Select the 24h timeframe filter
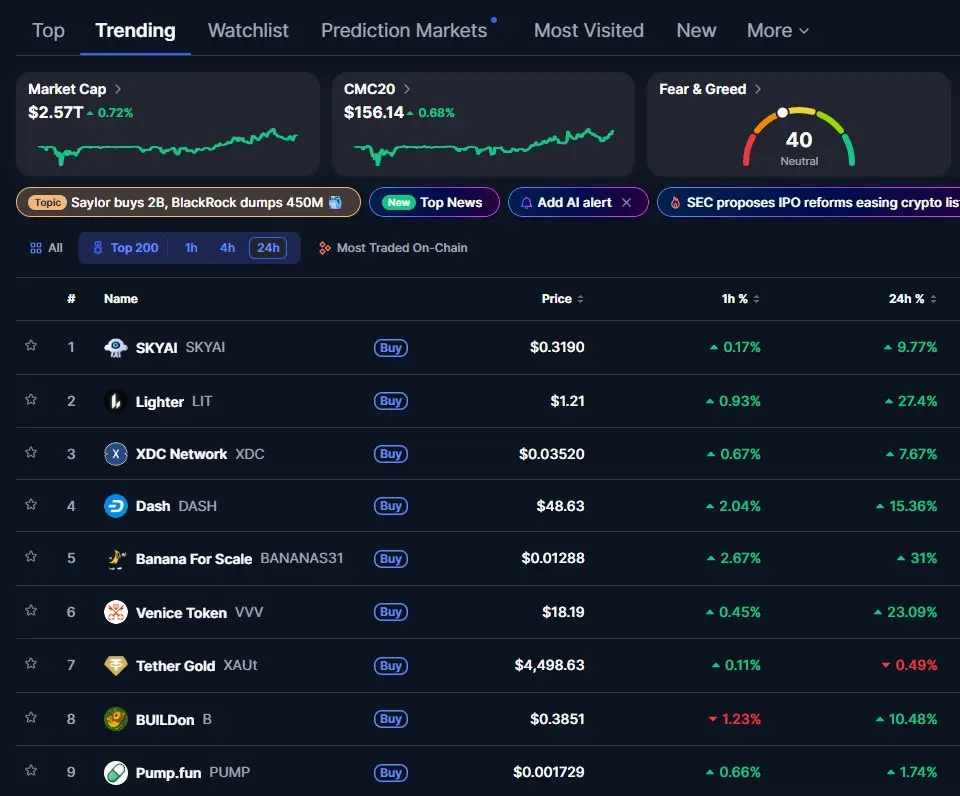The image size is (960, 796). click(x=268, y=248)
